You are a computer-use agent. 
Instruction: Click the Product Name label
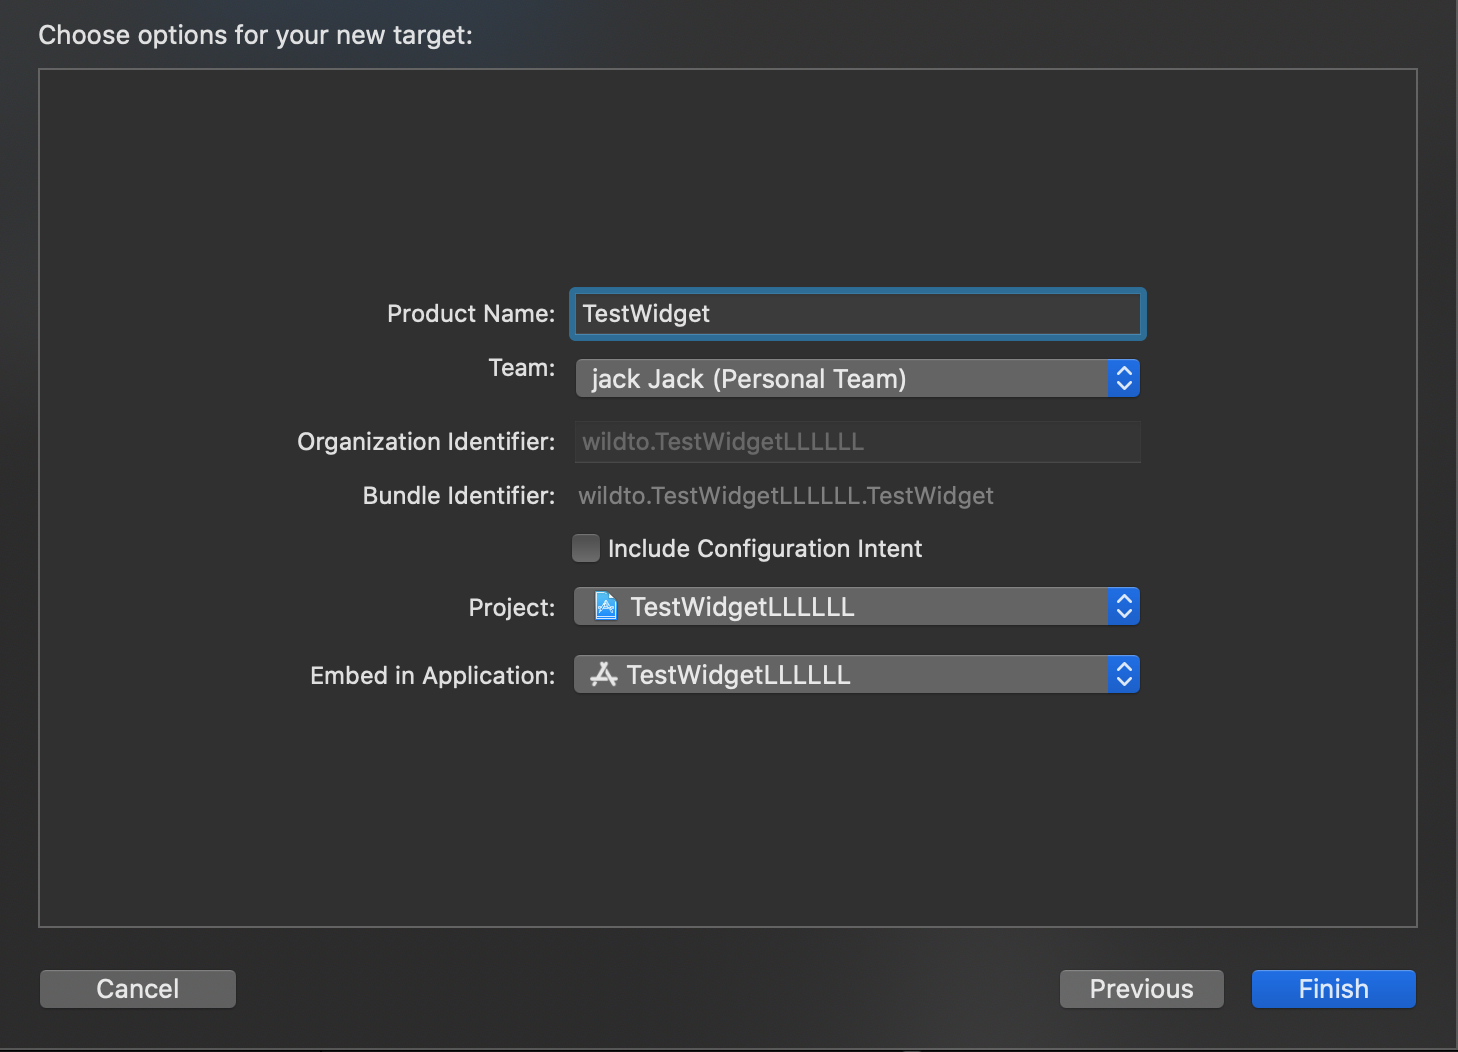tap(471, 314)
